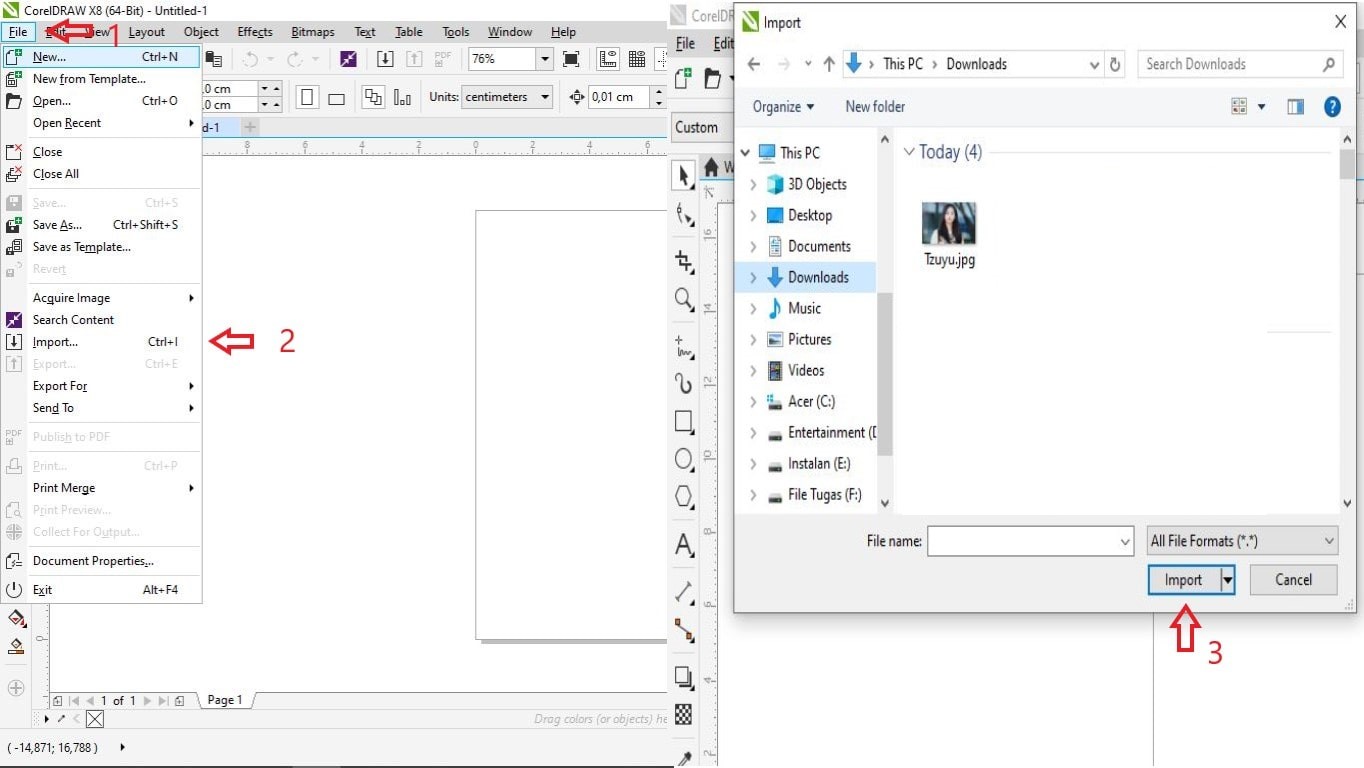Image resolution: width=1364 pixels, height=768 pixels.
Task: Select the Rectangle tool
Action: pyautogui.click(x=684, y=421)
